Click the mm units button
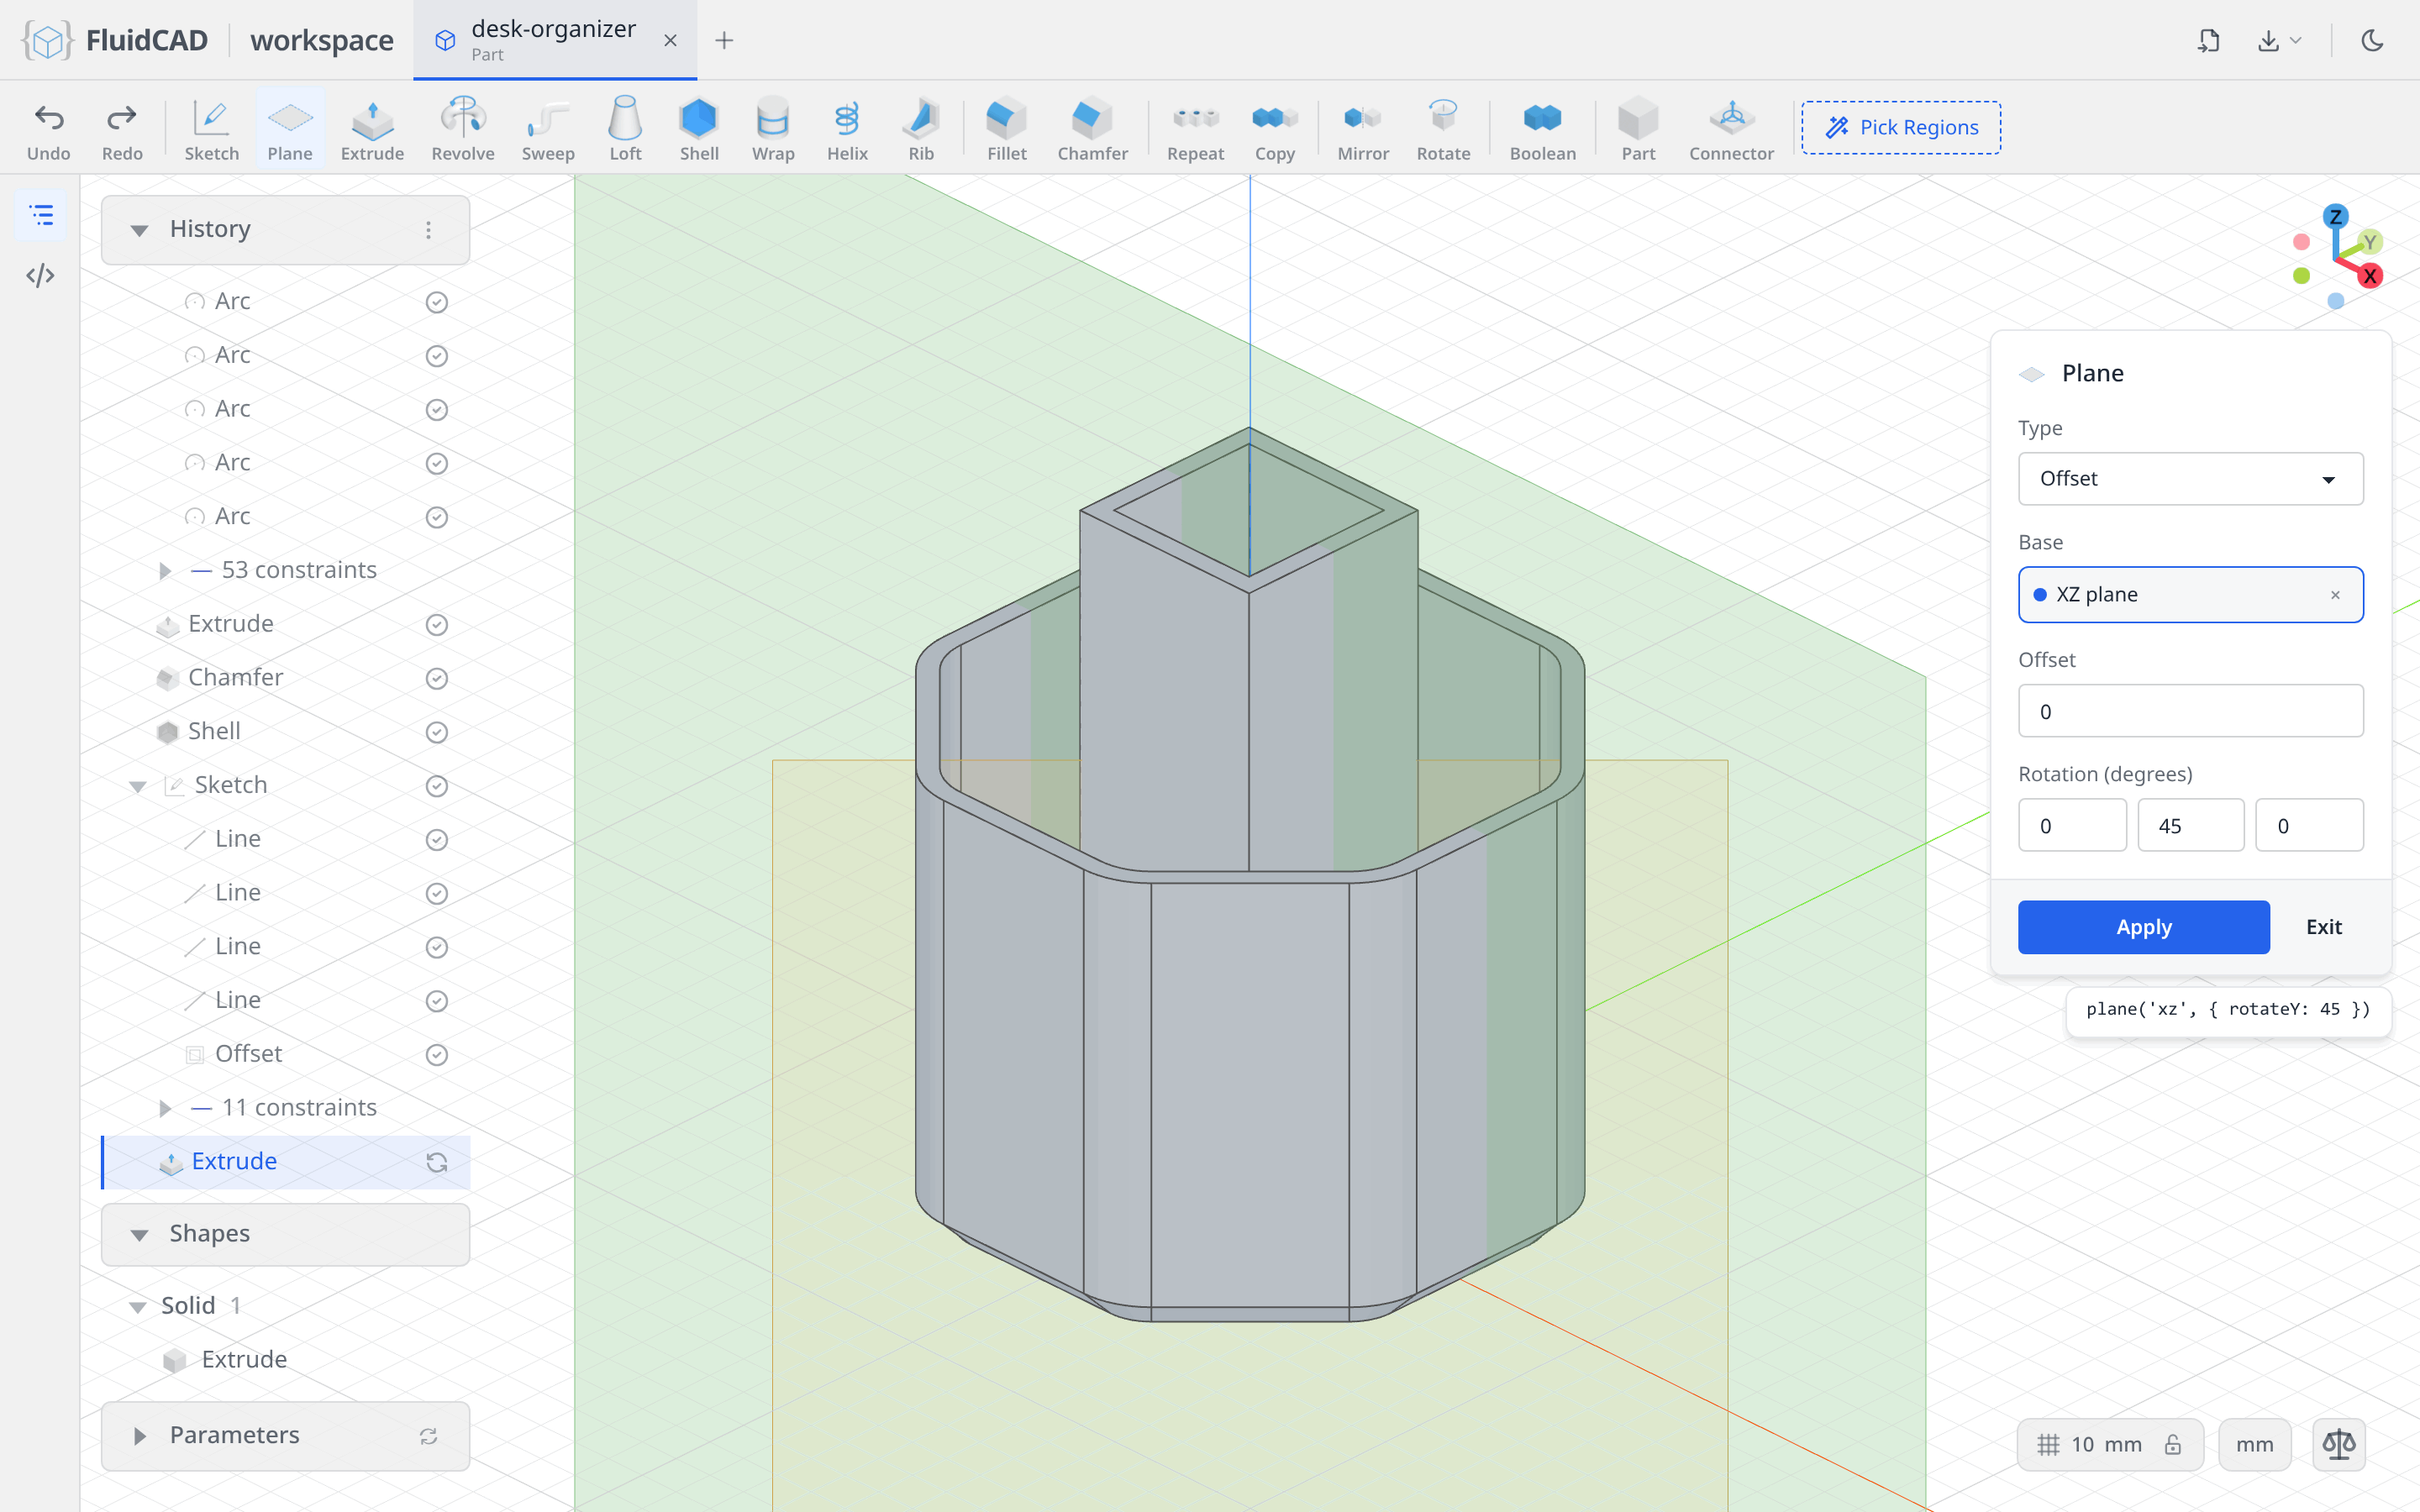Image resolution: width=2420 pixels, height=1512 pixels. pos(2254,1445)
